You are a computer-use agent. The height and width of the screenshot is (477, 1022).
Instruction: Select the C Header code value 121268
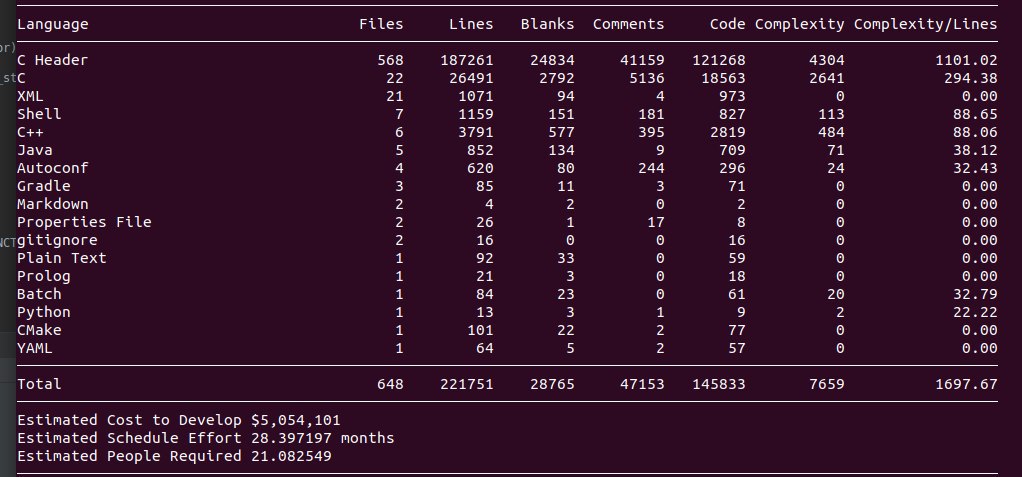click(718, 60)
